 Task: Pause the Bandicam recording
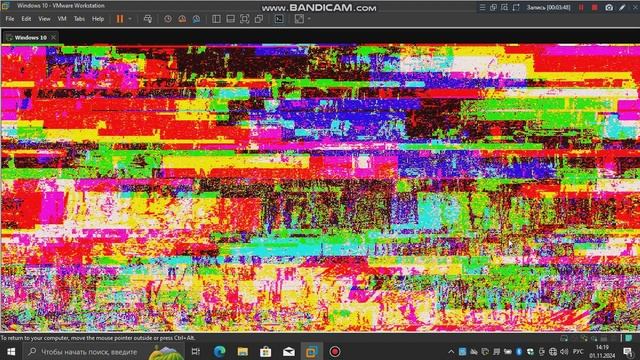581,7
